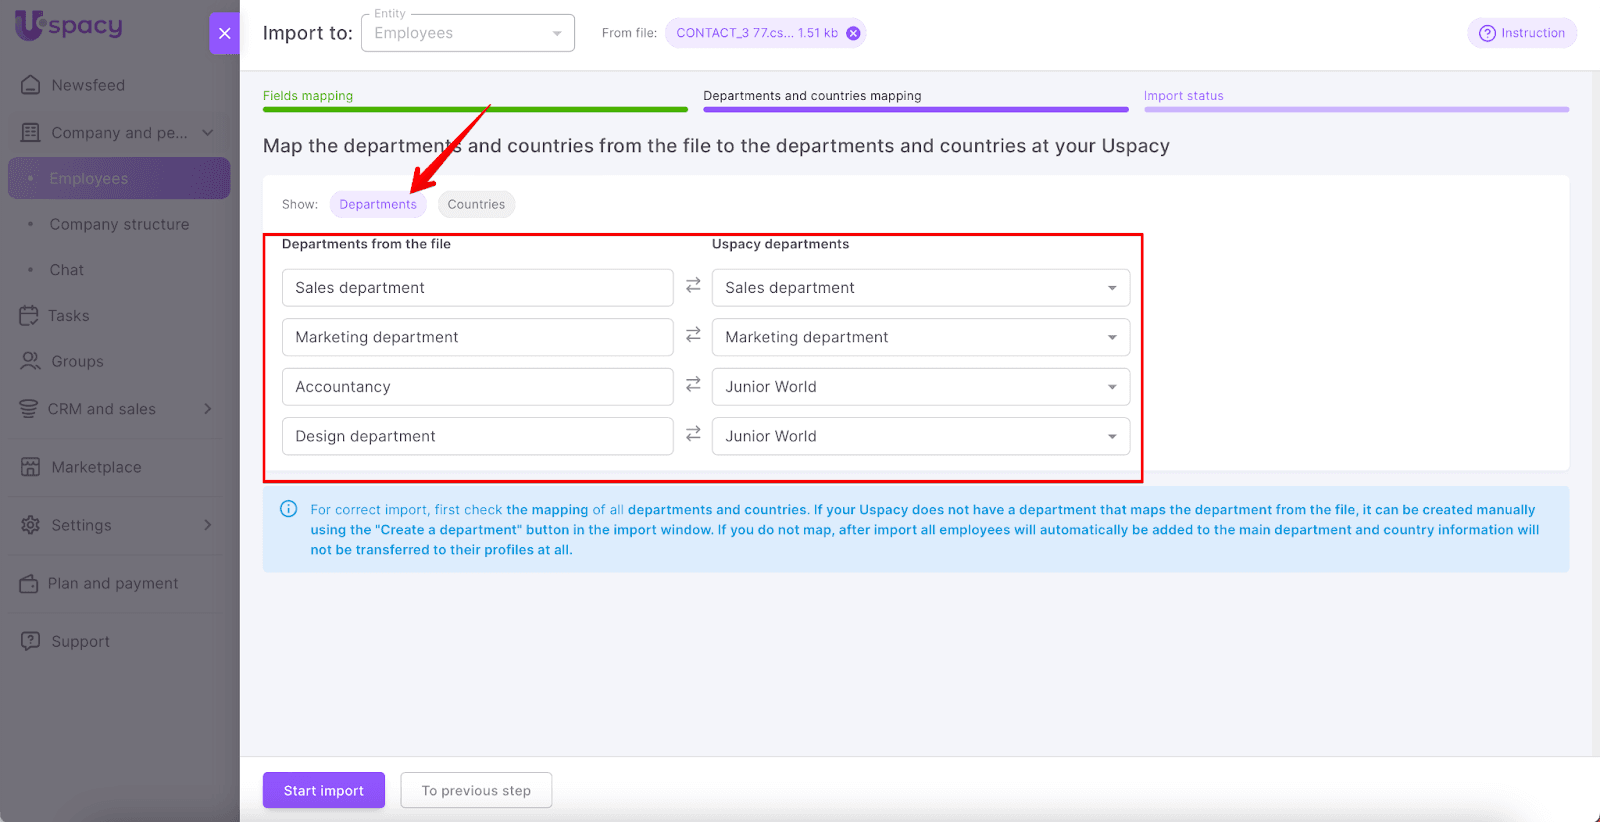
Task: Click the Support question icon
Action: tap(31, 641)
